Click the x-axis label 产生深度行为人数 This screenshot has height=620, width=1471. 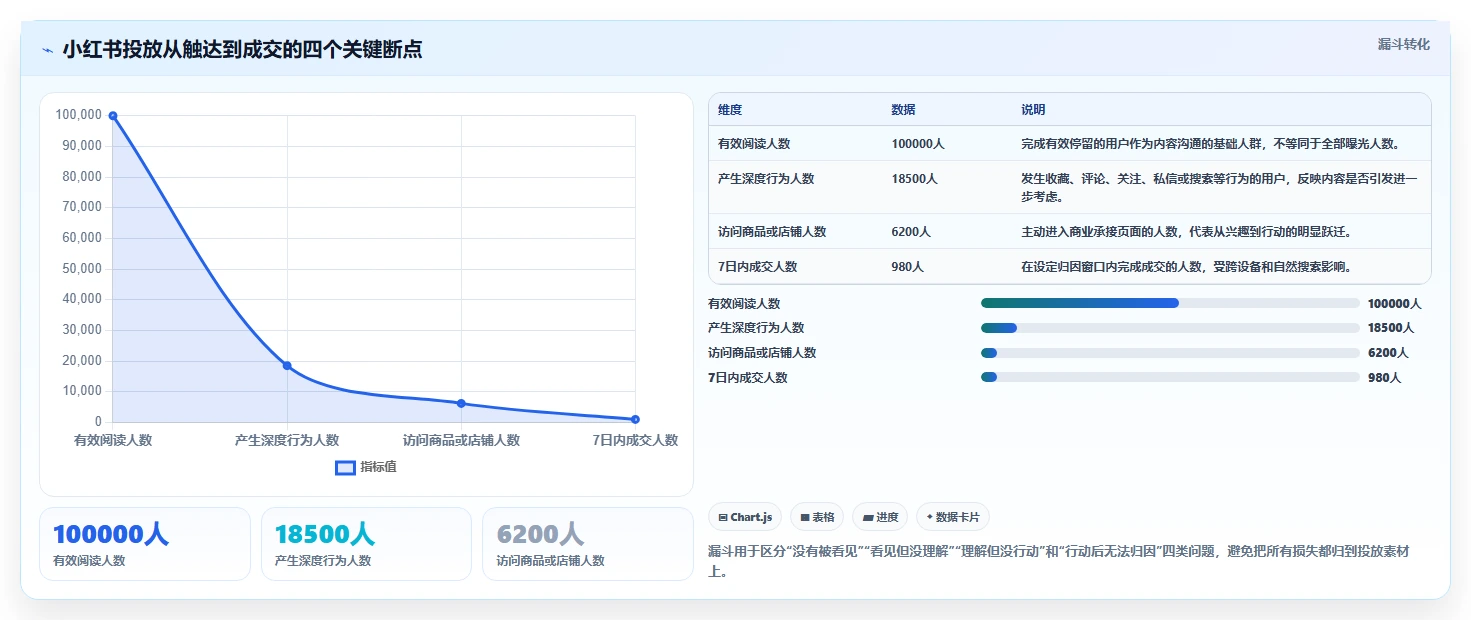(x=287, y=440)
